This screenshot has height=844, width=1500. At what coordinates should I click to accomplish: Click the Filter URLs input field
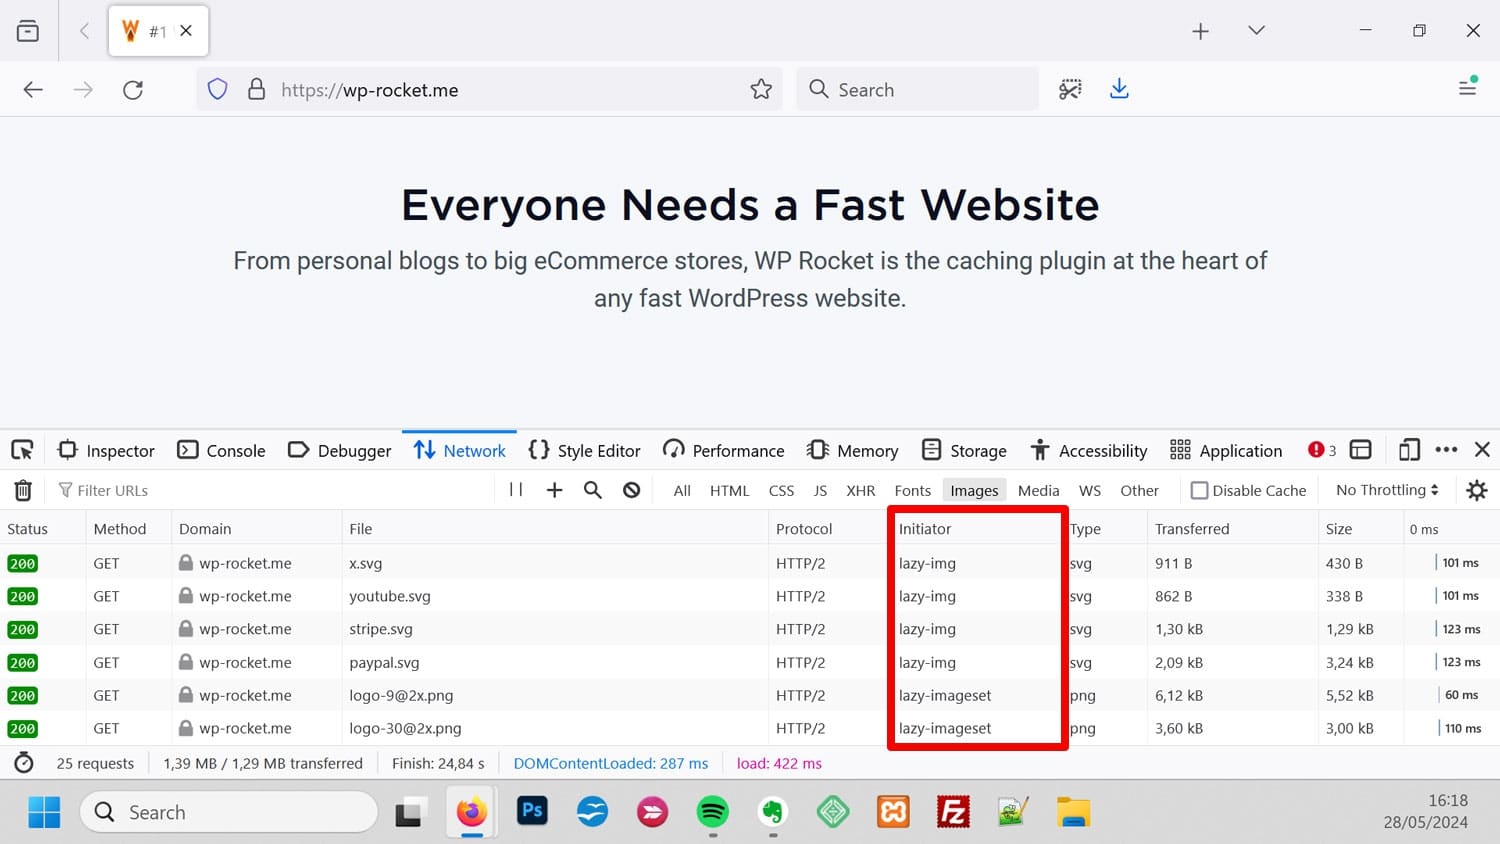(270, 490)
